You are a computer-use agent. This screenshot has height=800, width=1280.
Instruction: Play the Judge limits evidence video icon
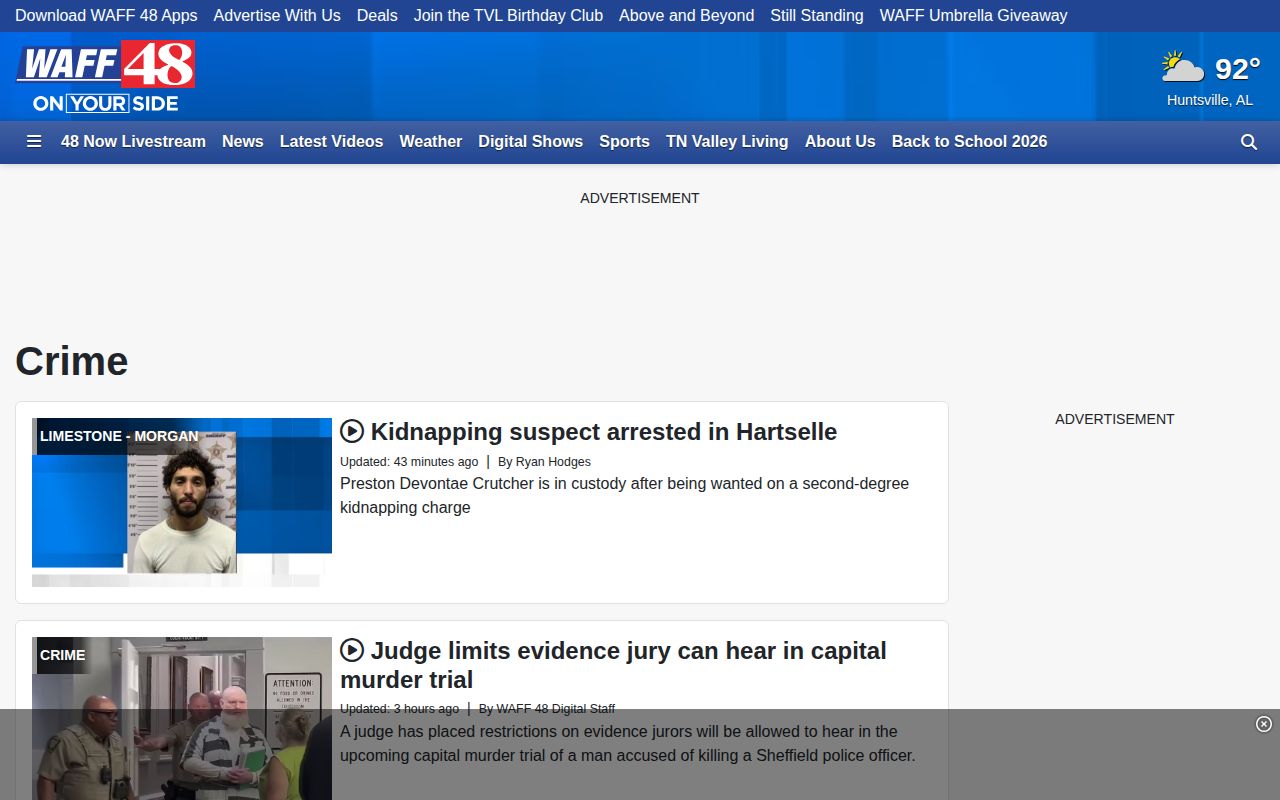pos(352,650)
